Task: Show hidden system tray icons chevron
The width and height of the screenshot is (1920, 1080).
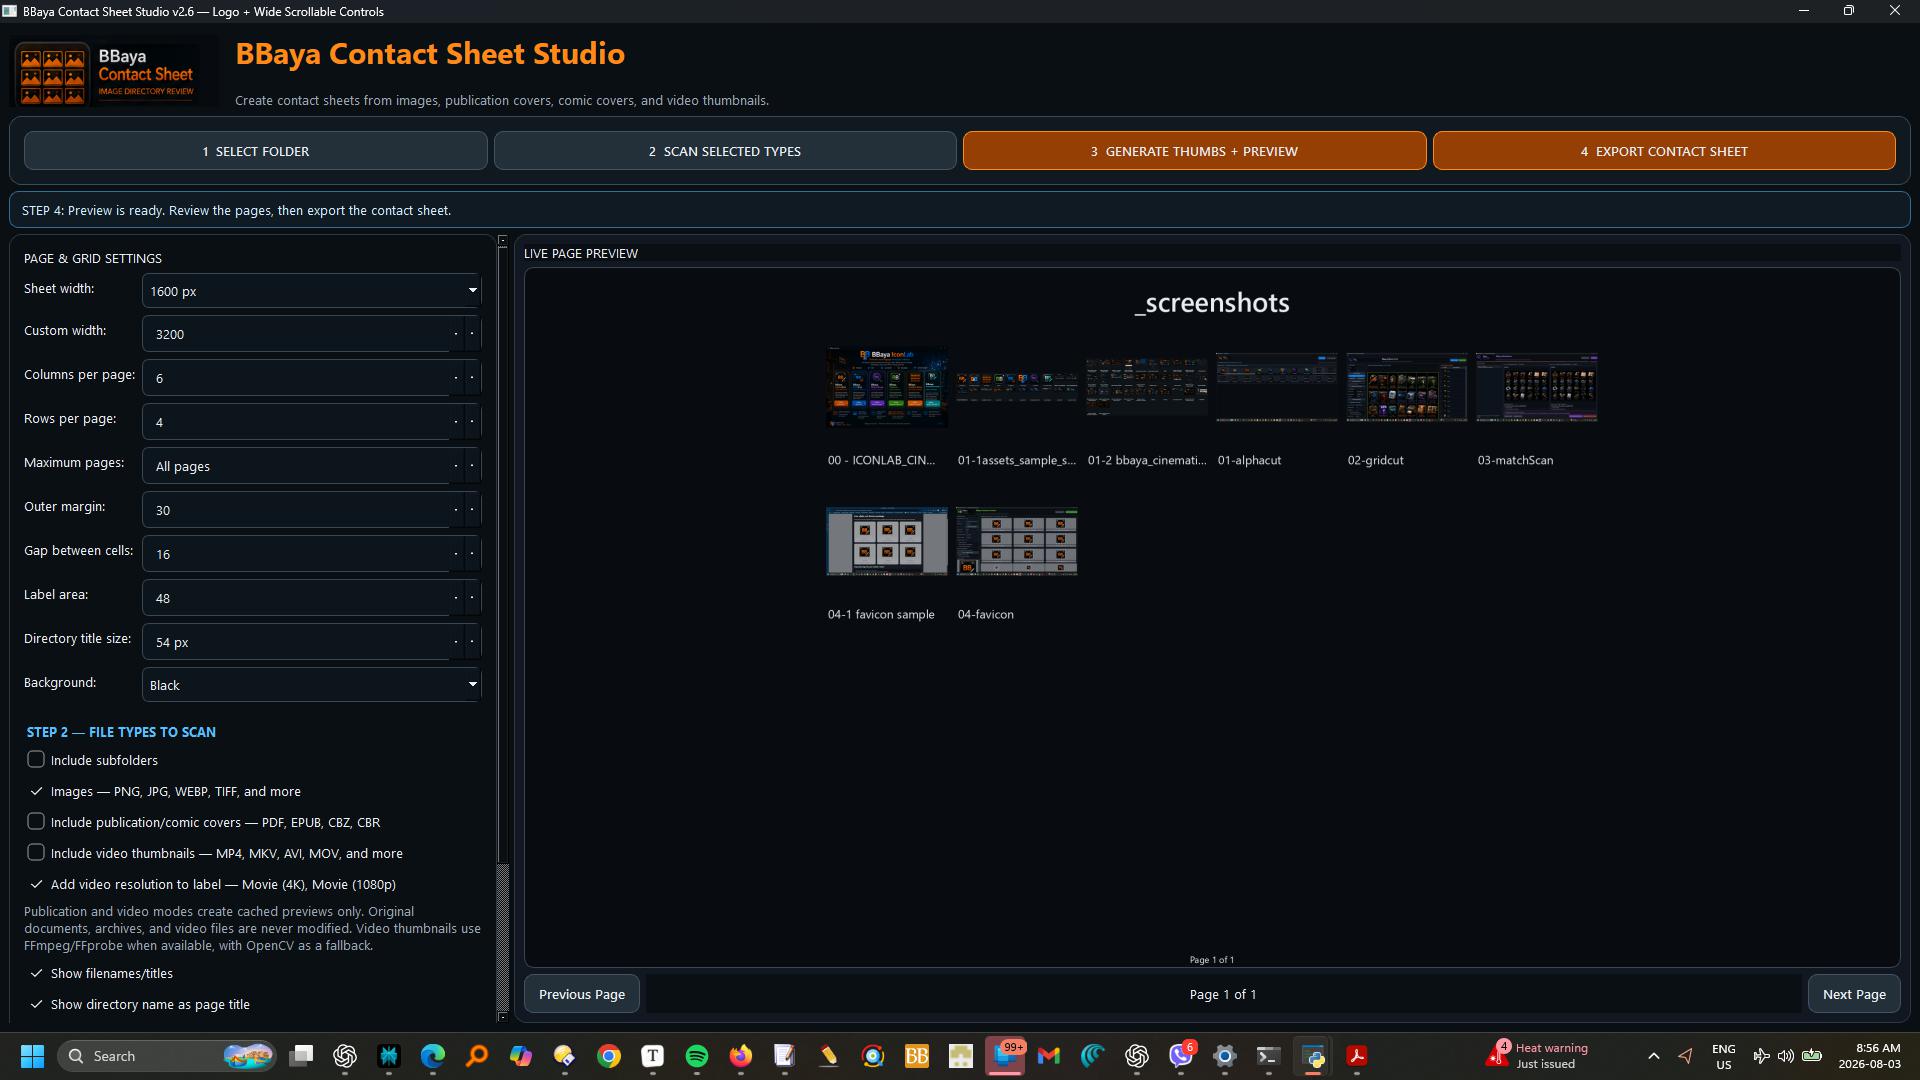Action: point(1654,1056)
